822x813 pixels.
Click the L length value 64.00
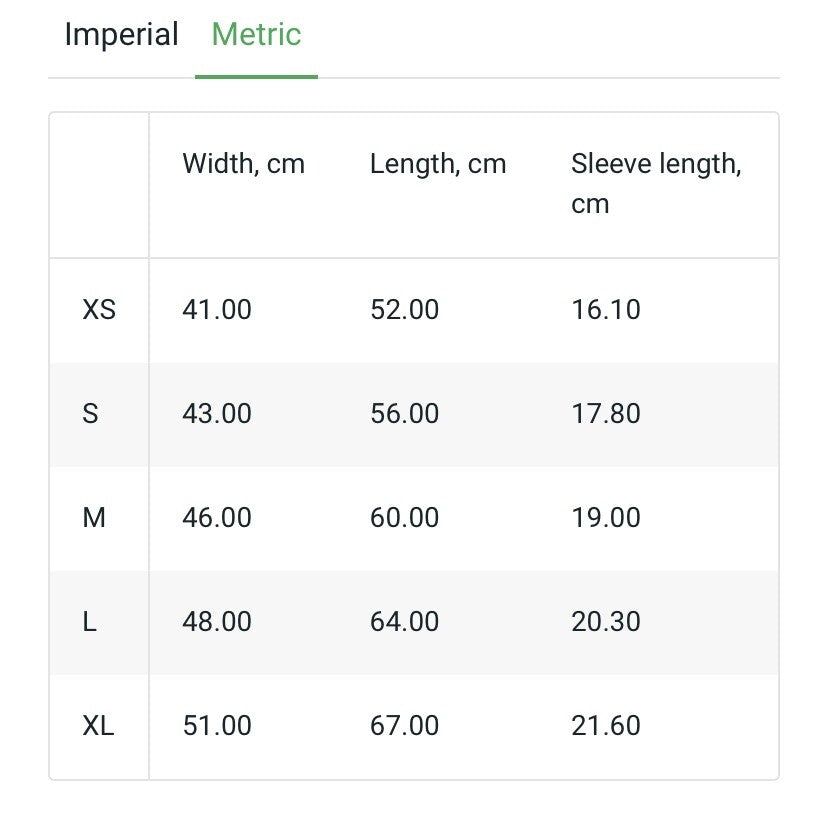tap(404, 622)
